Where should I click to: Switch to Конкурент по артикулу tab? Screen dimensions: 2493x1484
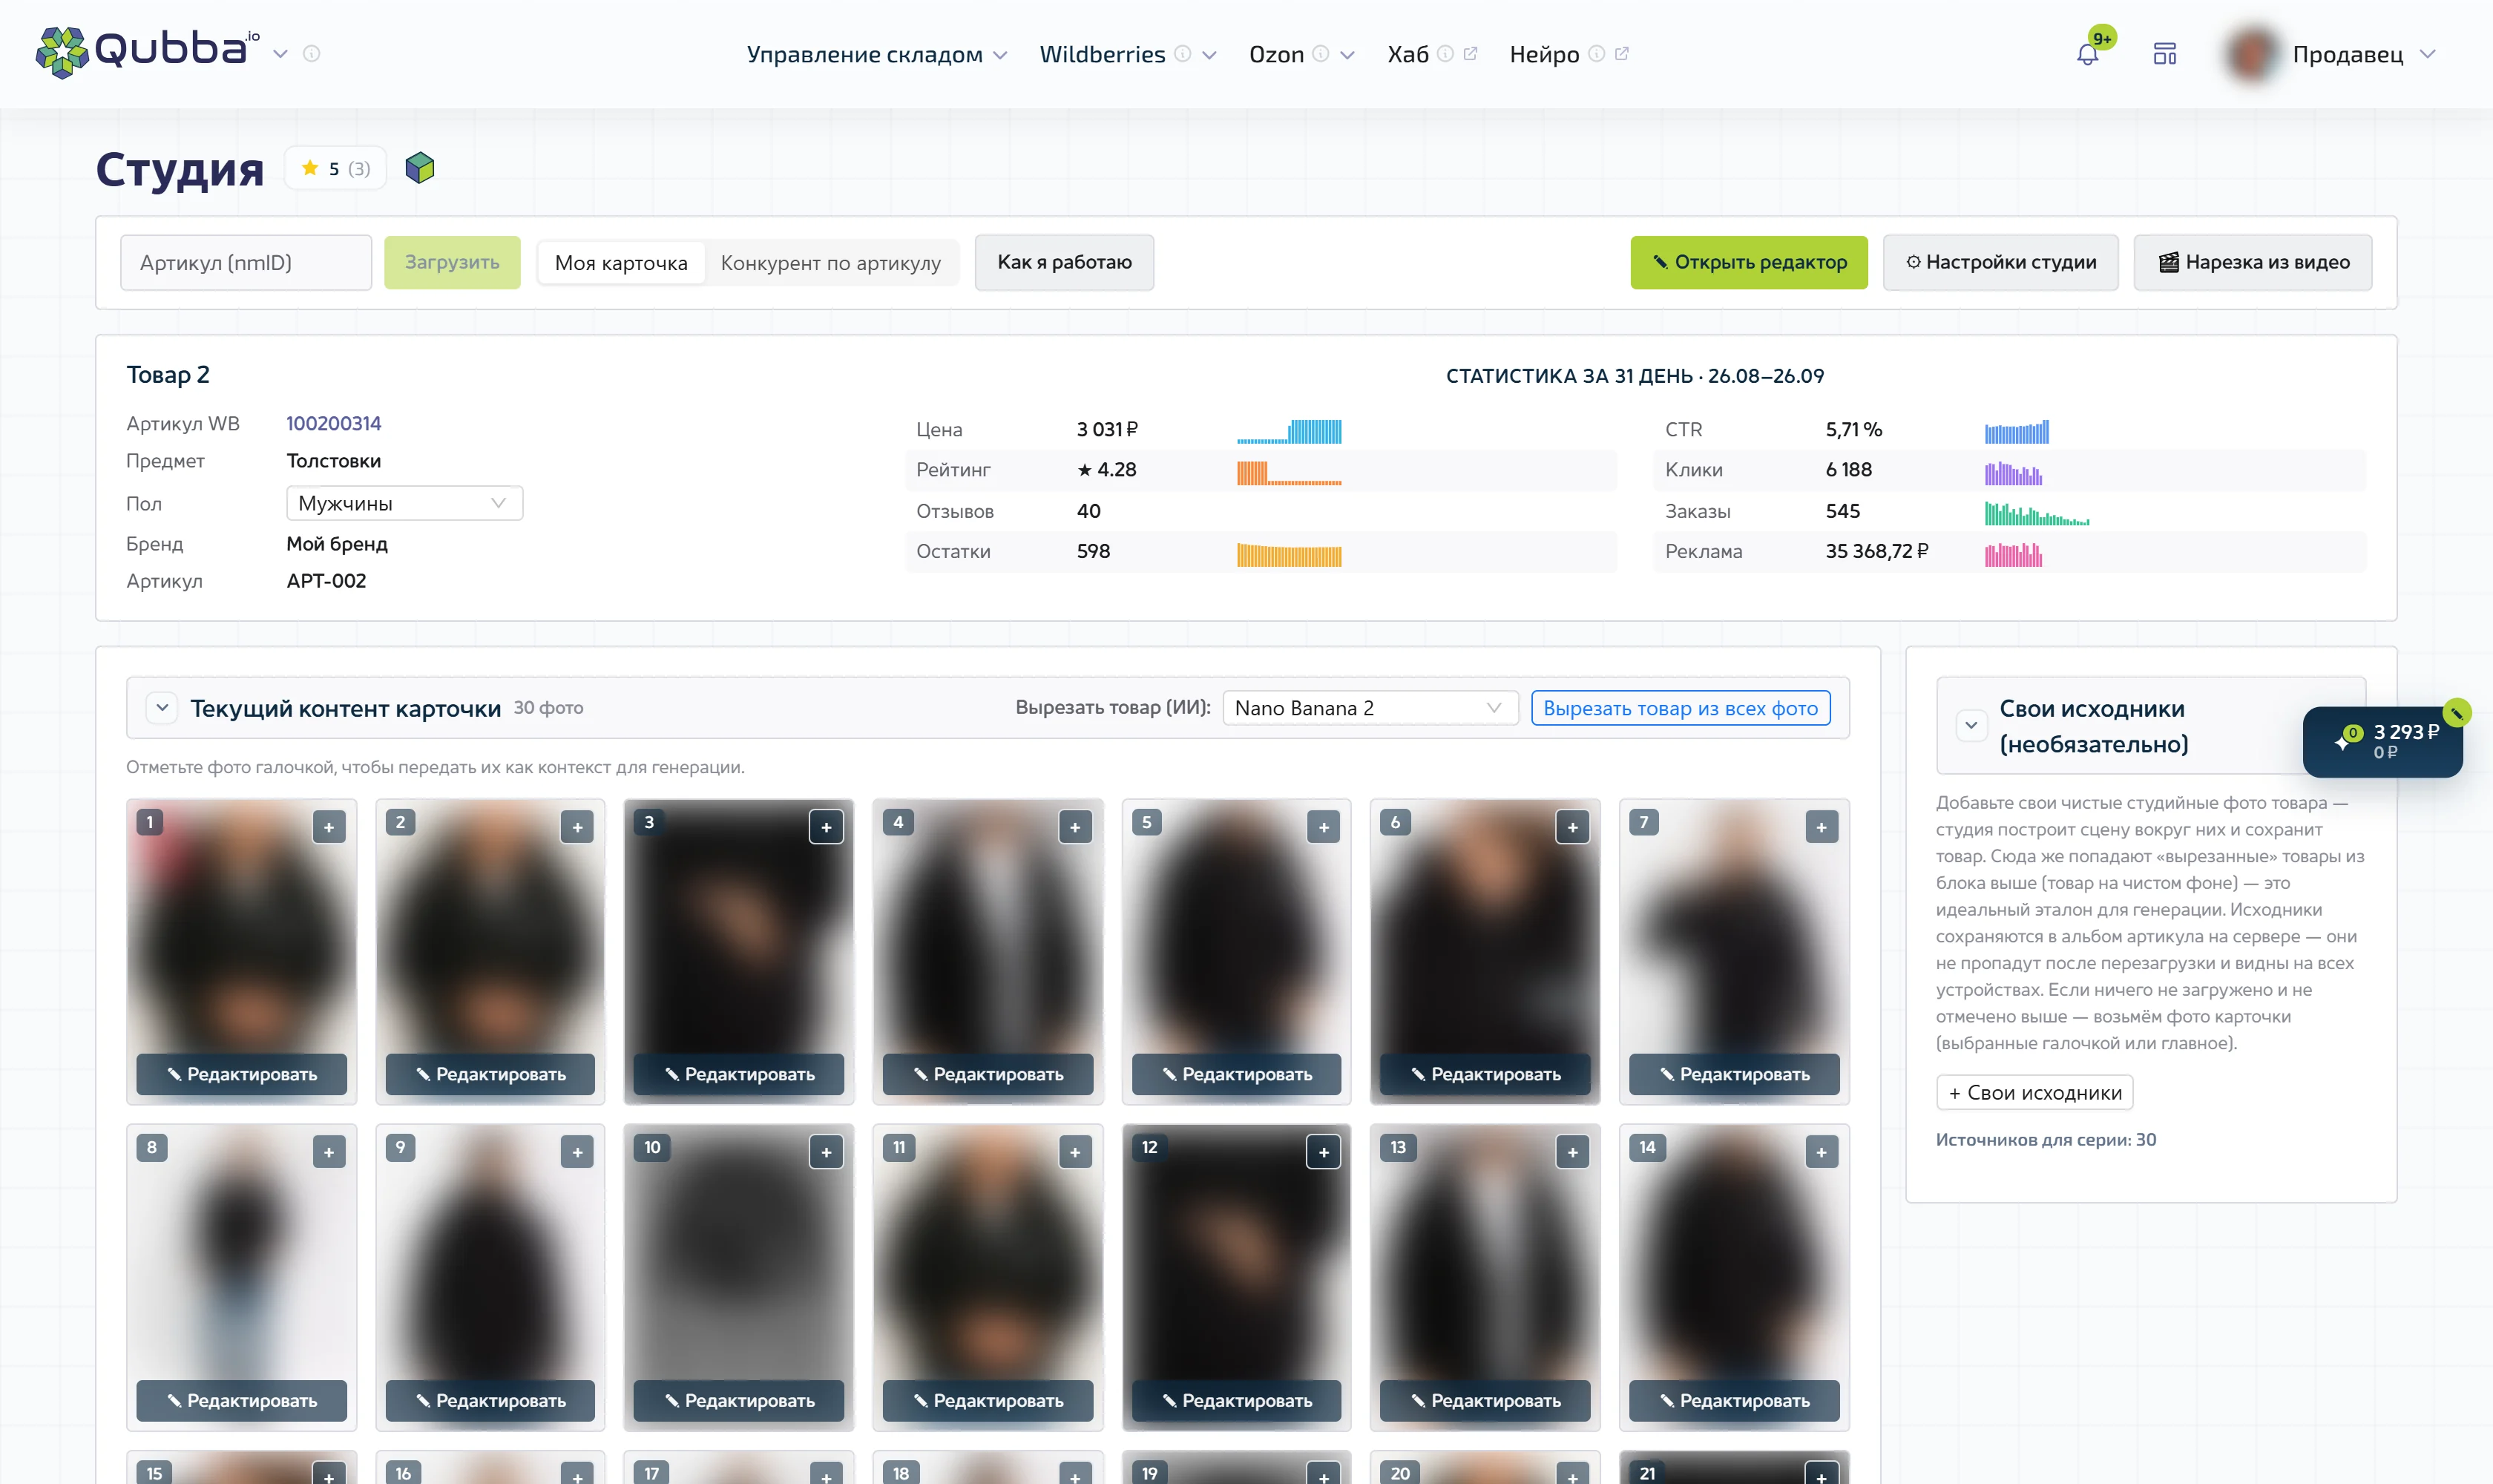(830, 263)
